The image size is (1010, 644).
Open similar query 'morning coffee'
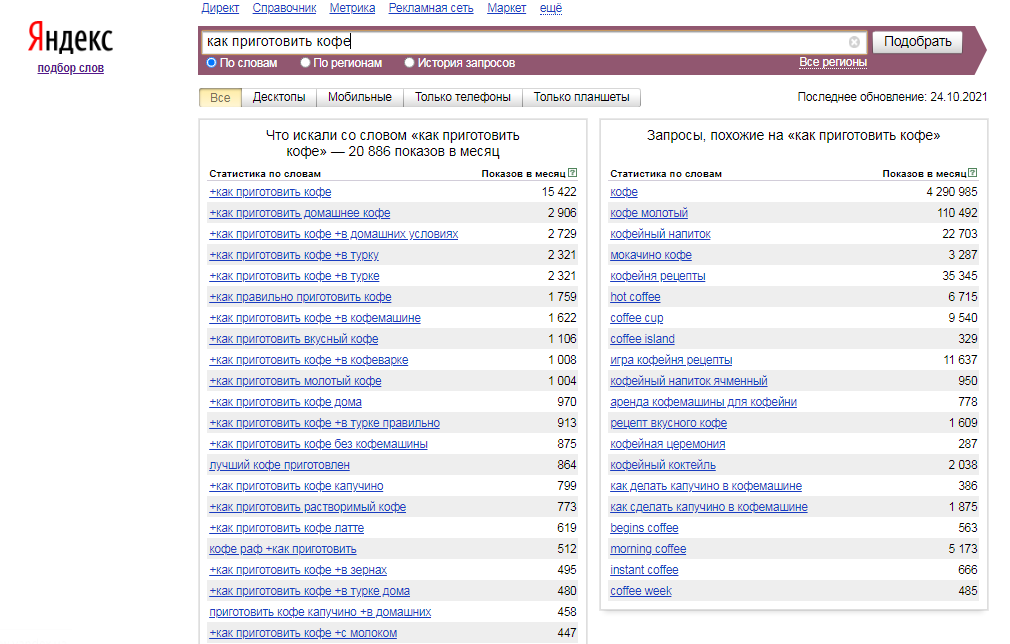point(648,549)
